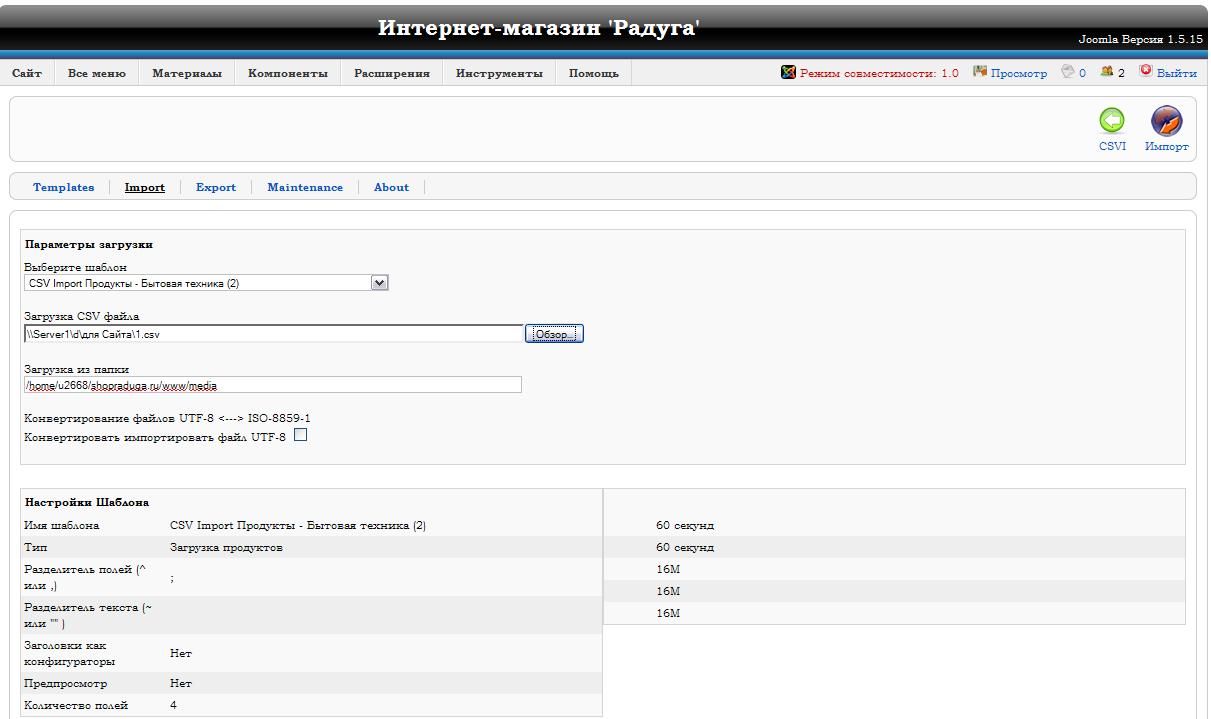The image size is (1211, 719).
Task: Switch to the Export tab
Action: pos(216,187)
